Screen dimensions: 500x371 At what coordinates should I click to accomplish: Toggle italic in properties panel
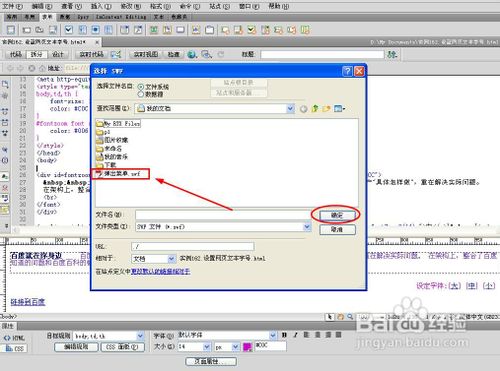[x=295, y=335]
